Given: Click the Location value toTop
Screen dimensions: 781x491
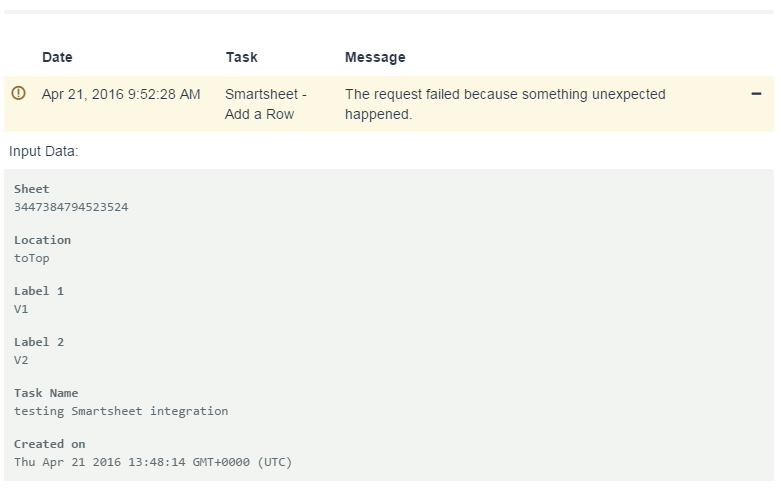Looking at the screenshot, I should tap(31, 258).
